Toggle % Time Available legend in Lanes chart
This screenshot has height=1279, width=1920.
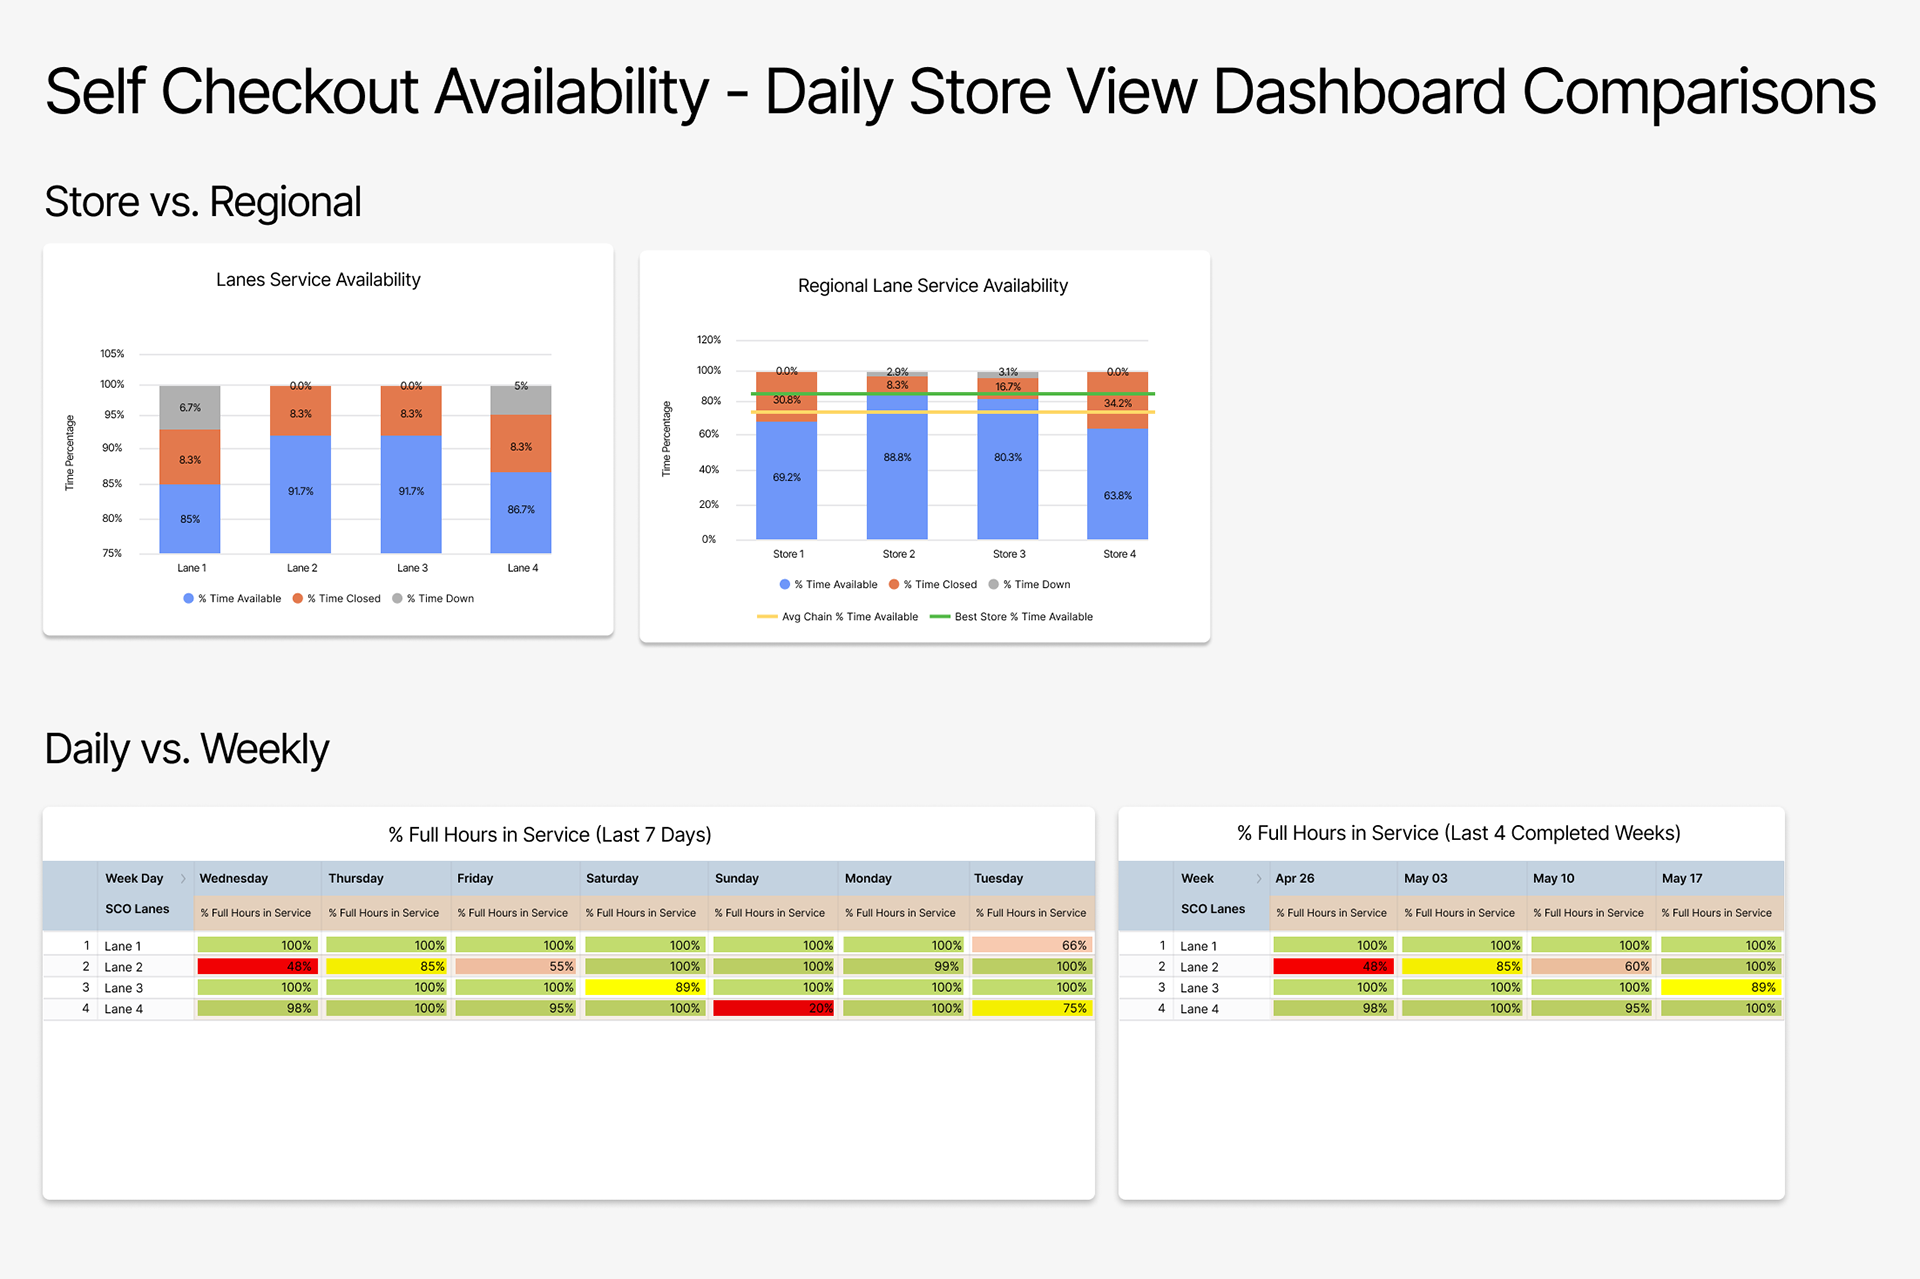pyautogui.click(x=232, y=599)
